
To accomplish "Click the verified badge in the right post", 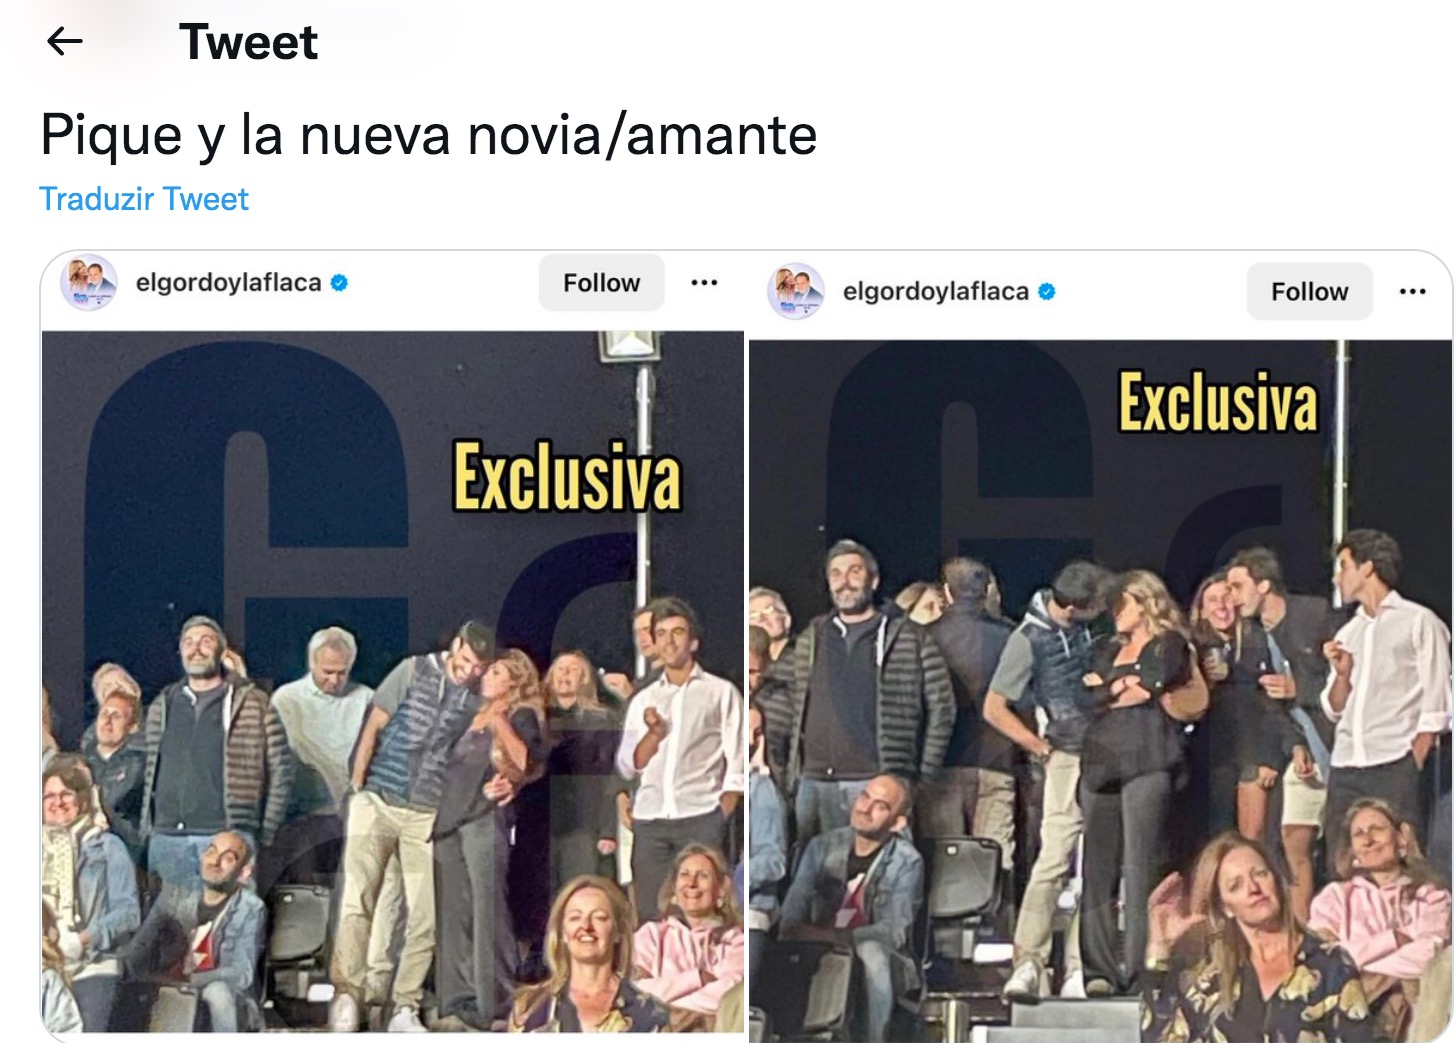I will pyautogui.click(x=1047, y=292).
